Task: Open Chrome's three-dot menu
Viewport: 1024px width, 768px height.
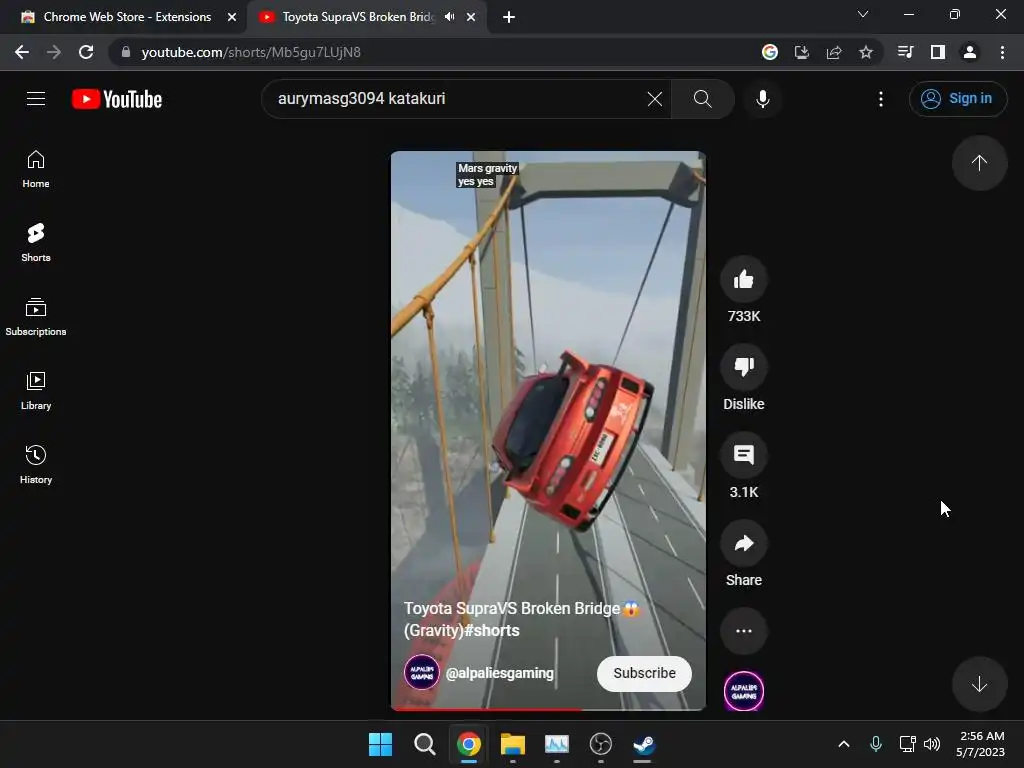Action: click(1002, 52)
